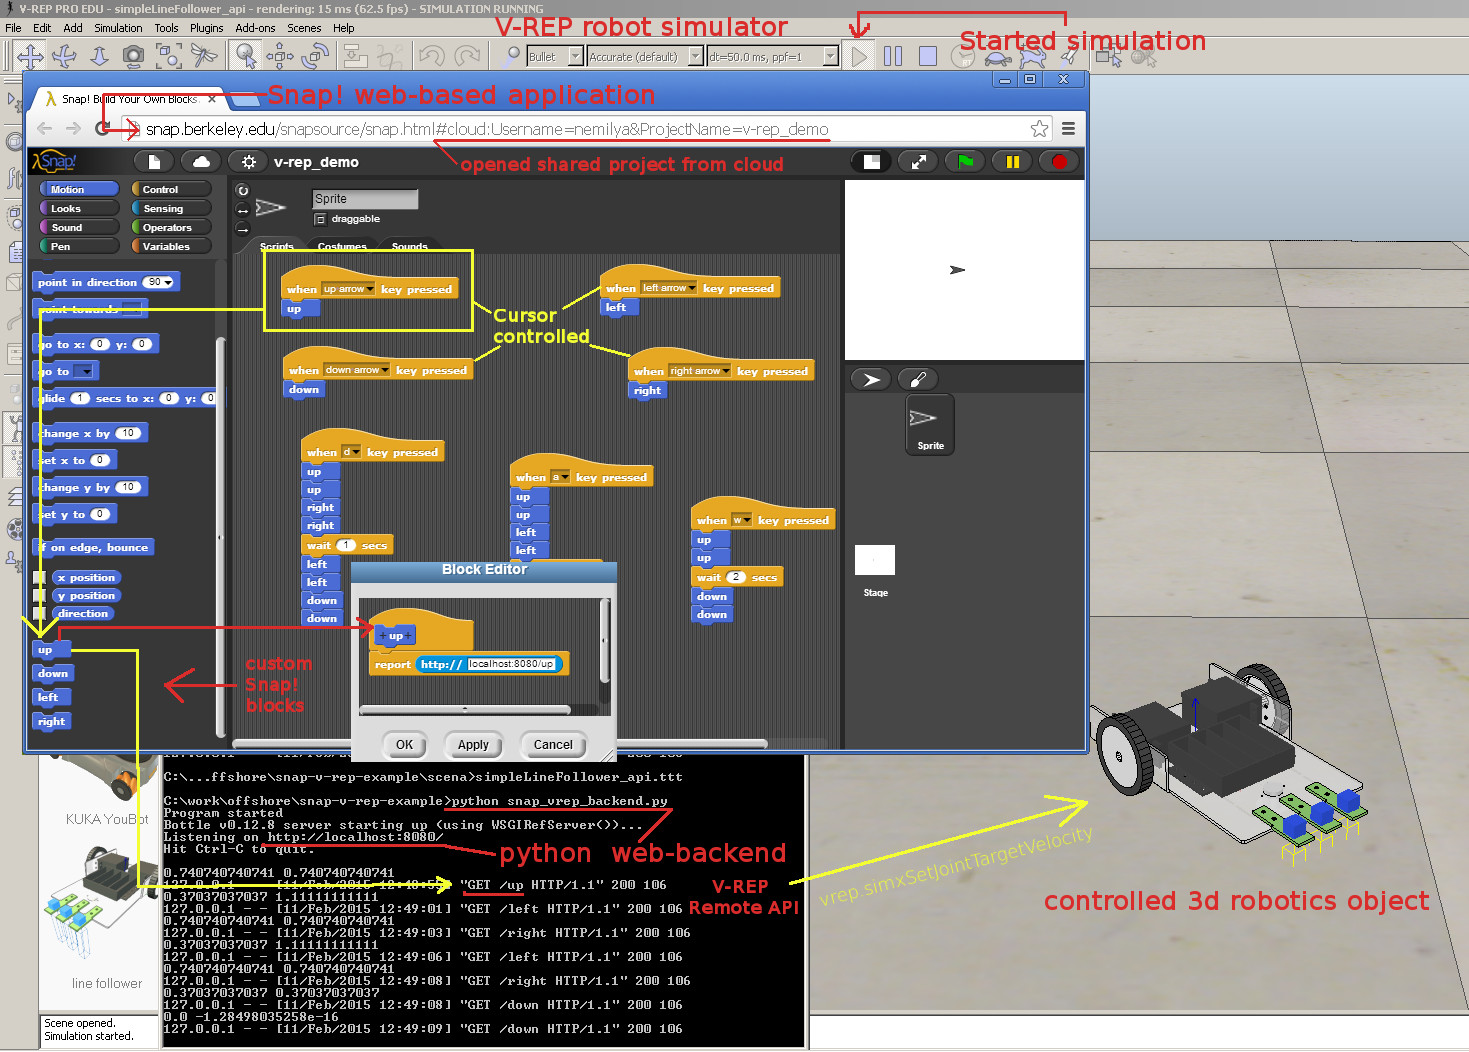Open the dt=50.0 ms time step dropdown

pos(831,57)
